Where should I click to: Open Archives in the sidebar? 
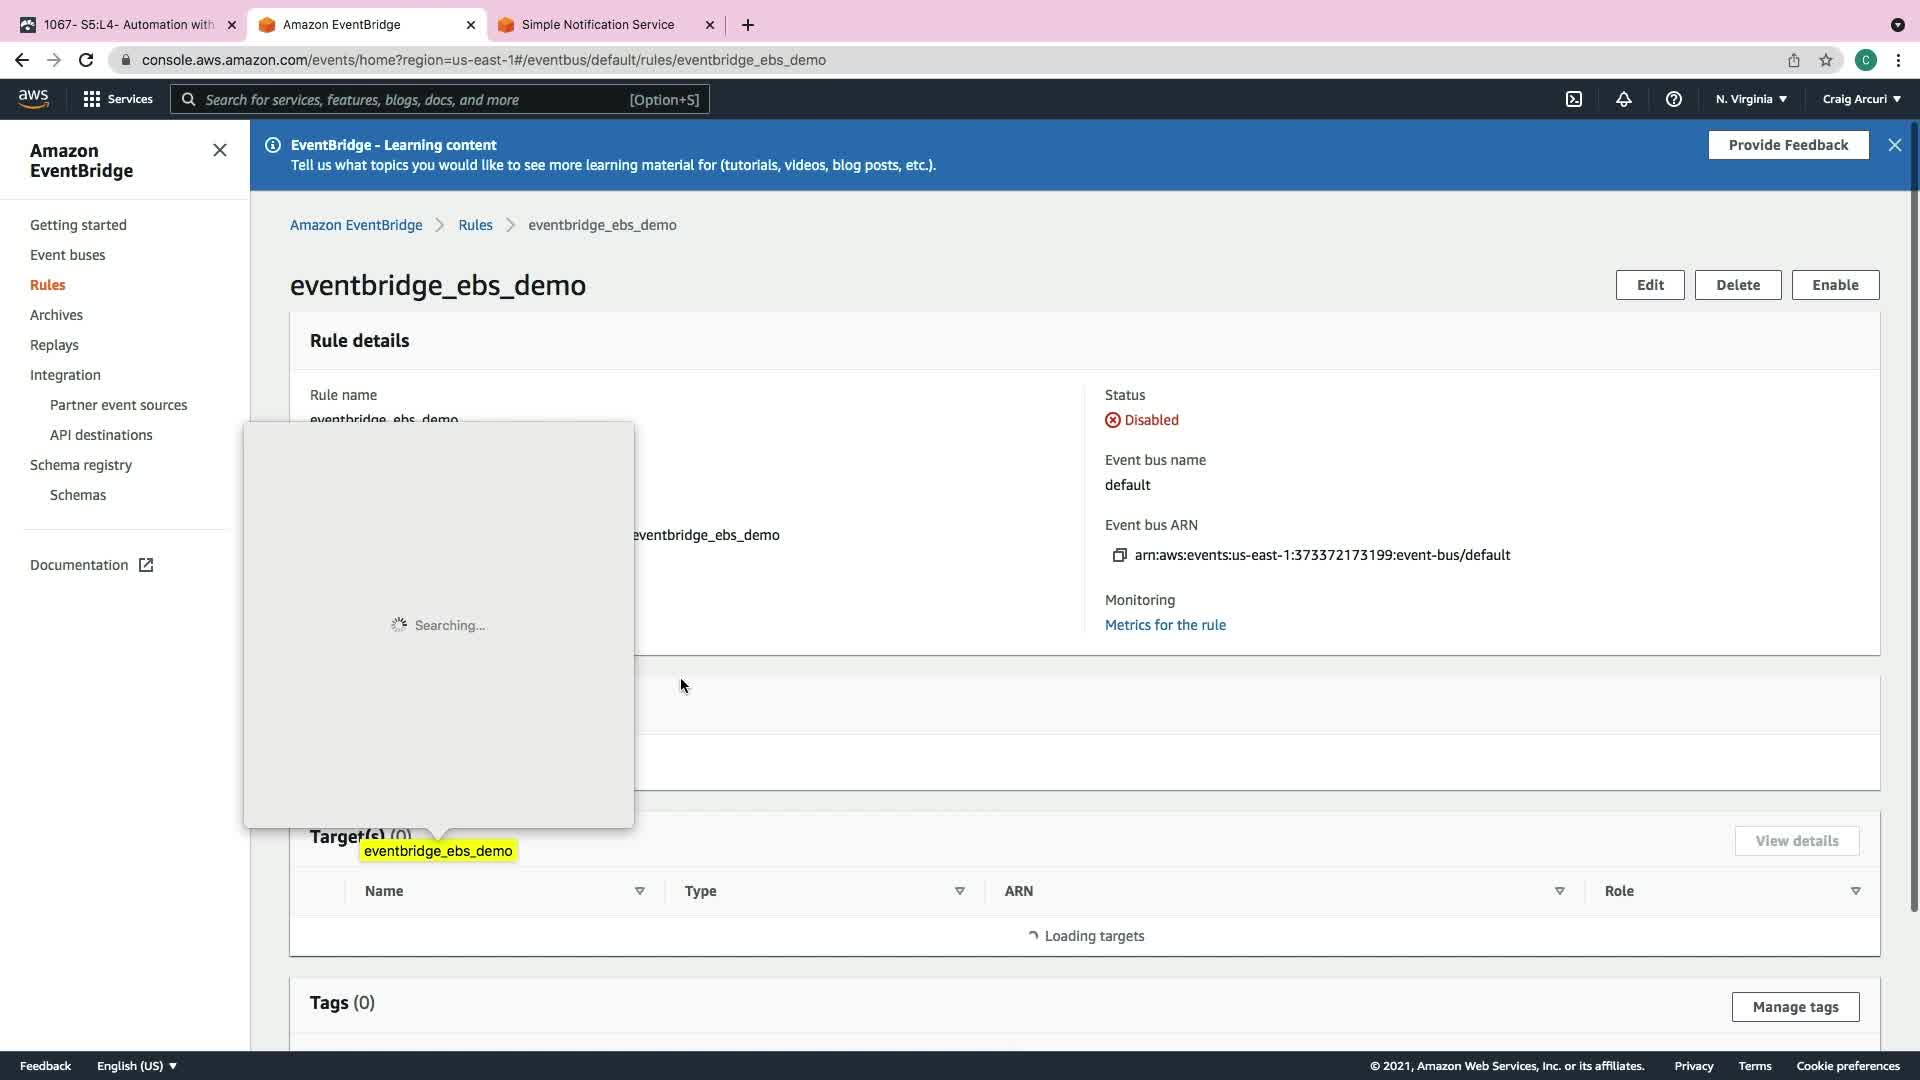click(56, 315)
